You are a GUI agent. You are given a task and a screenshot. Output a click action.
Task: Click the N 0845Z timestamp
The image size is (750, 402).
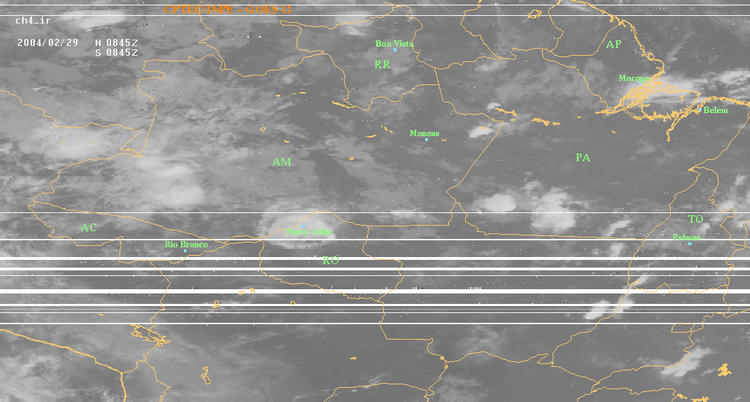[x=117, y=43]
